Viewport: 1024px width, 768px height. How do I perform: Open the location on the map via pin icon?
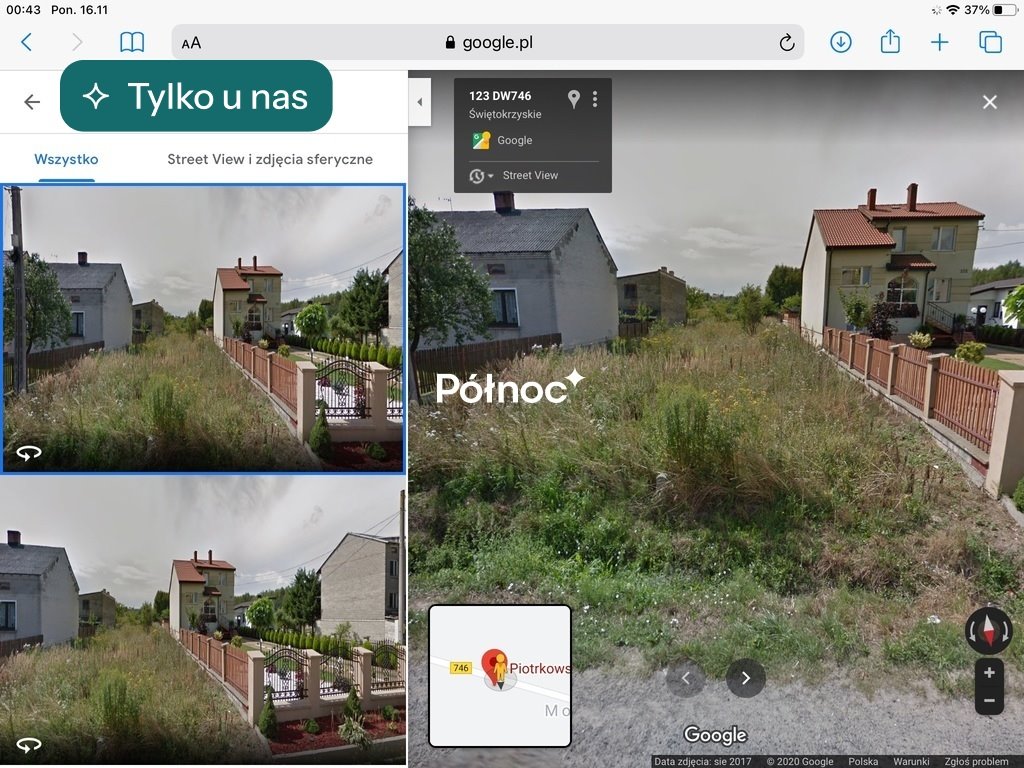point(574,98)
